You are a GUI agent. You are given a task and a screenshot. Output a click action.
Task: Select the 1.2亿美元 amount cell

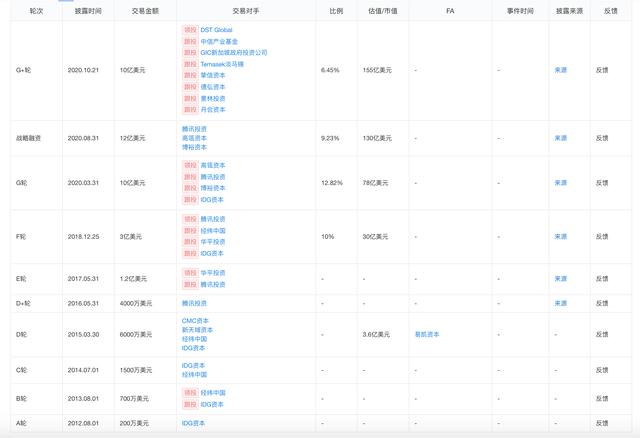click(133, 278)
